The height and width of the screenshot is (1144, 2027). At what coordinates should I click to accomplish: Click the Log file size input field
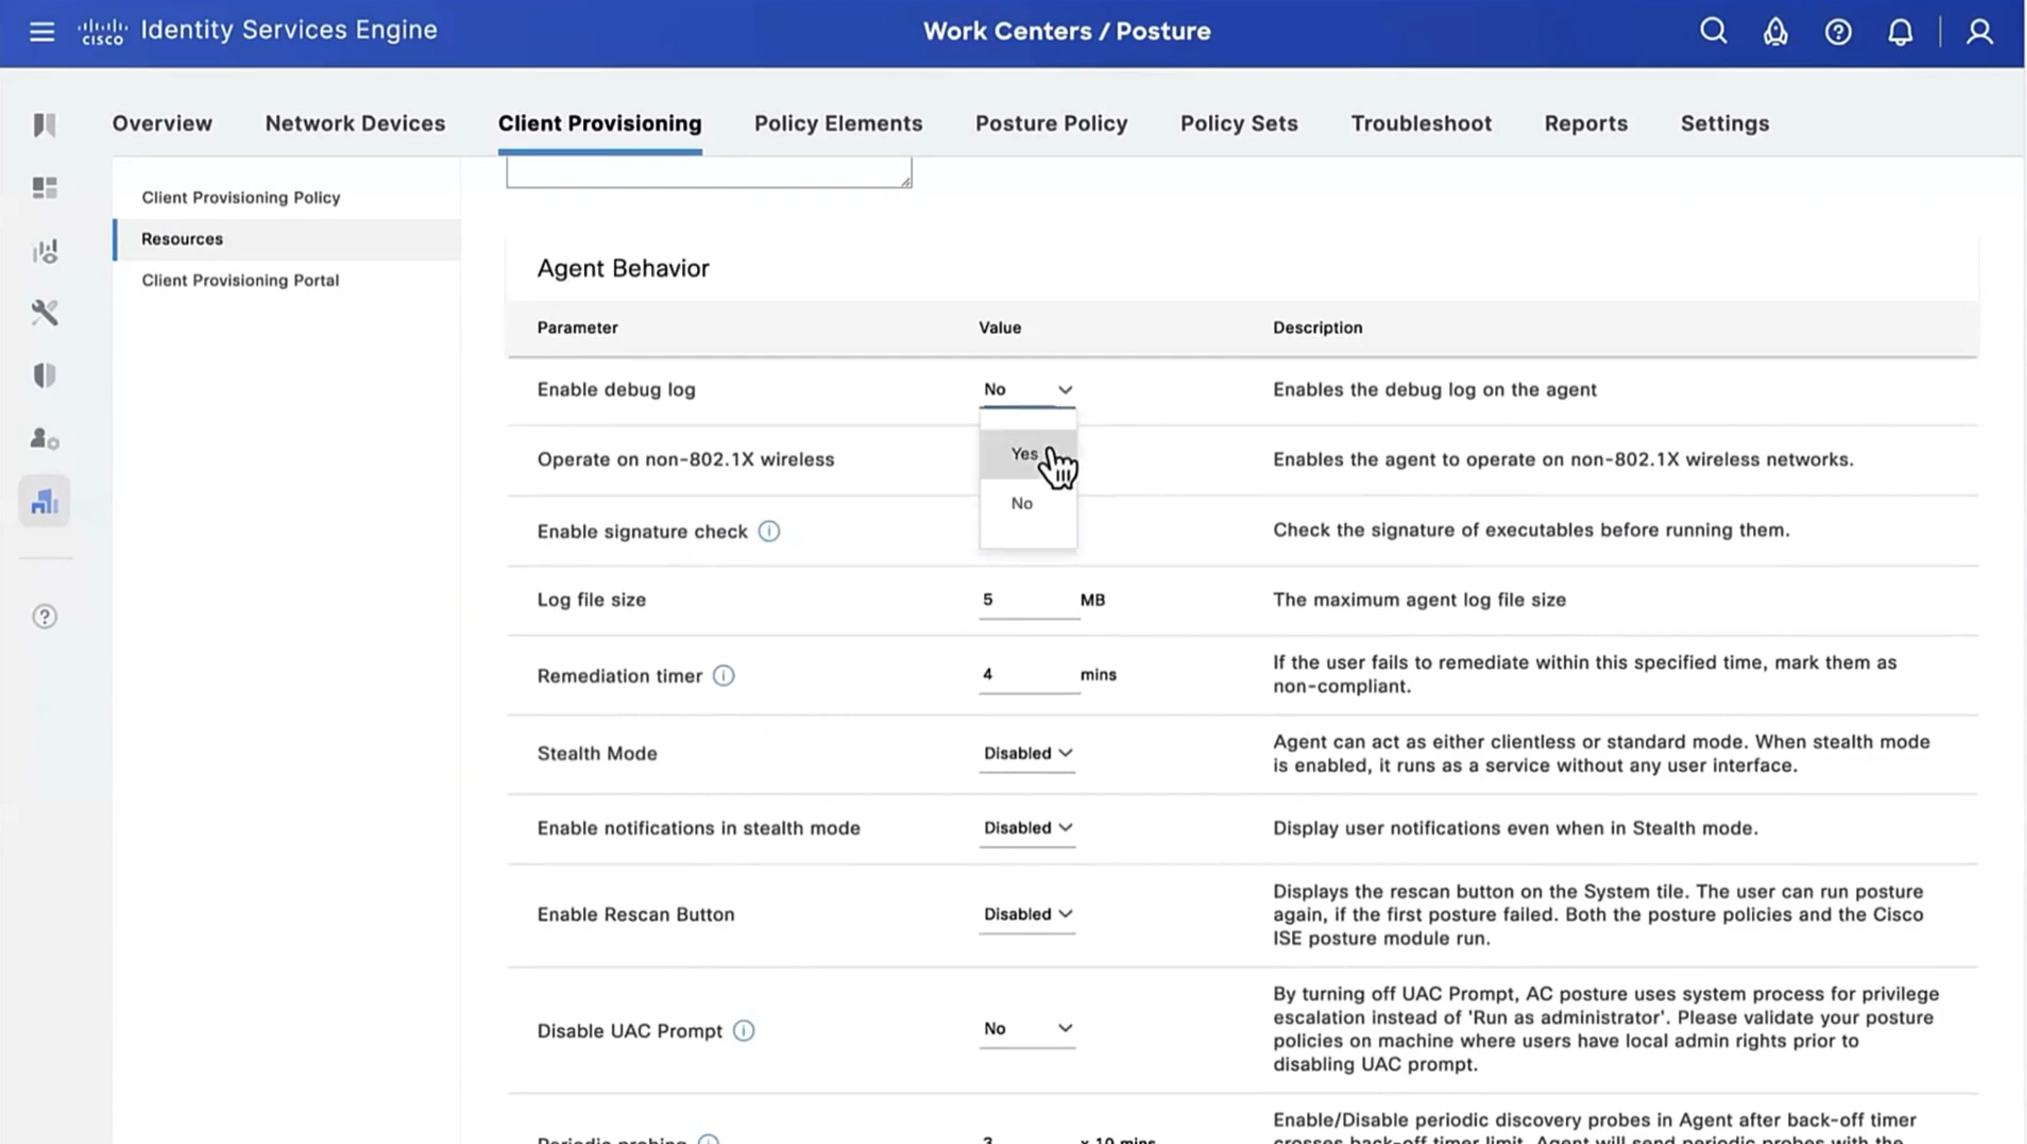(x=1027, y=600)
